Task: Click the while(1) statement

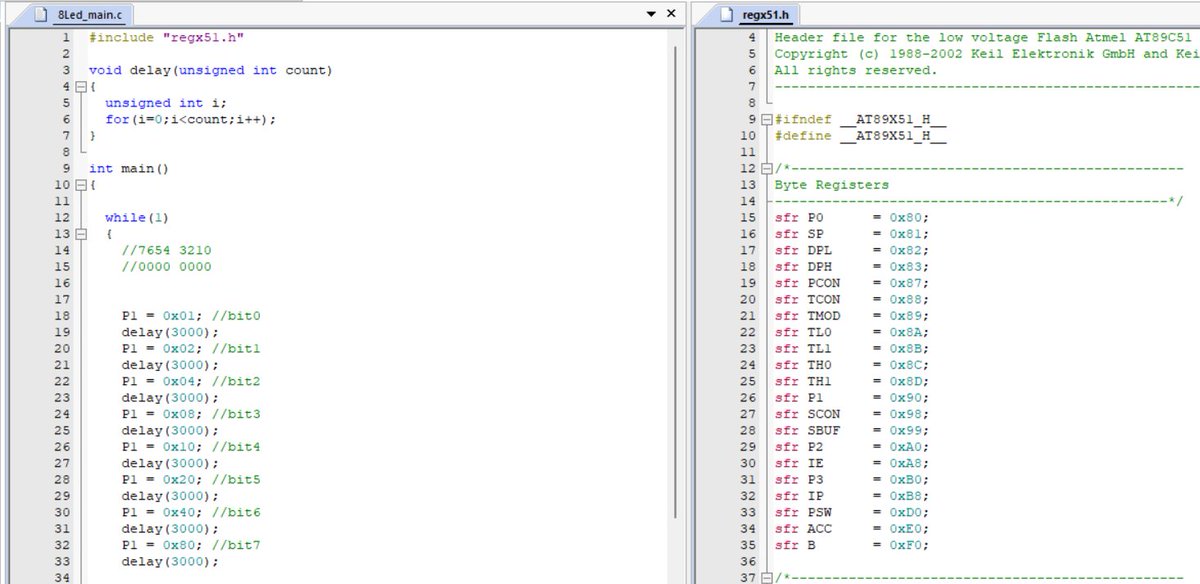Action: [139, 217]
